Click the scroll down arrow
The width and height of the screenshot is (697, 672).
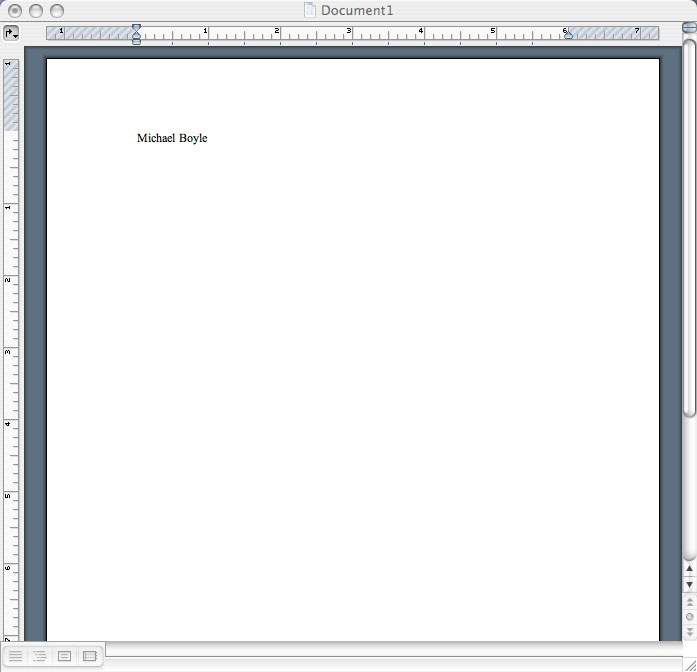pos(689,584)
